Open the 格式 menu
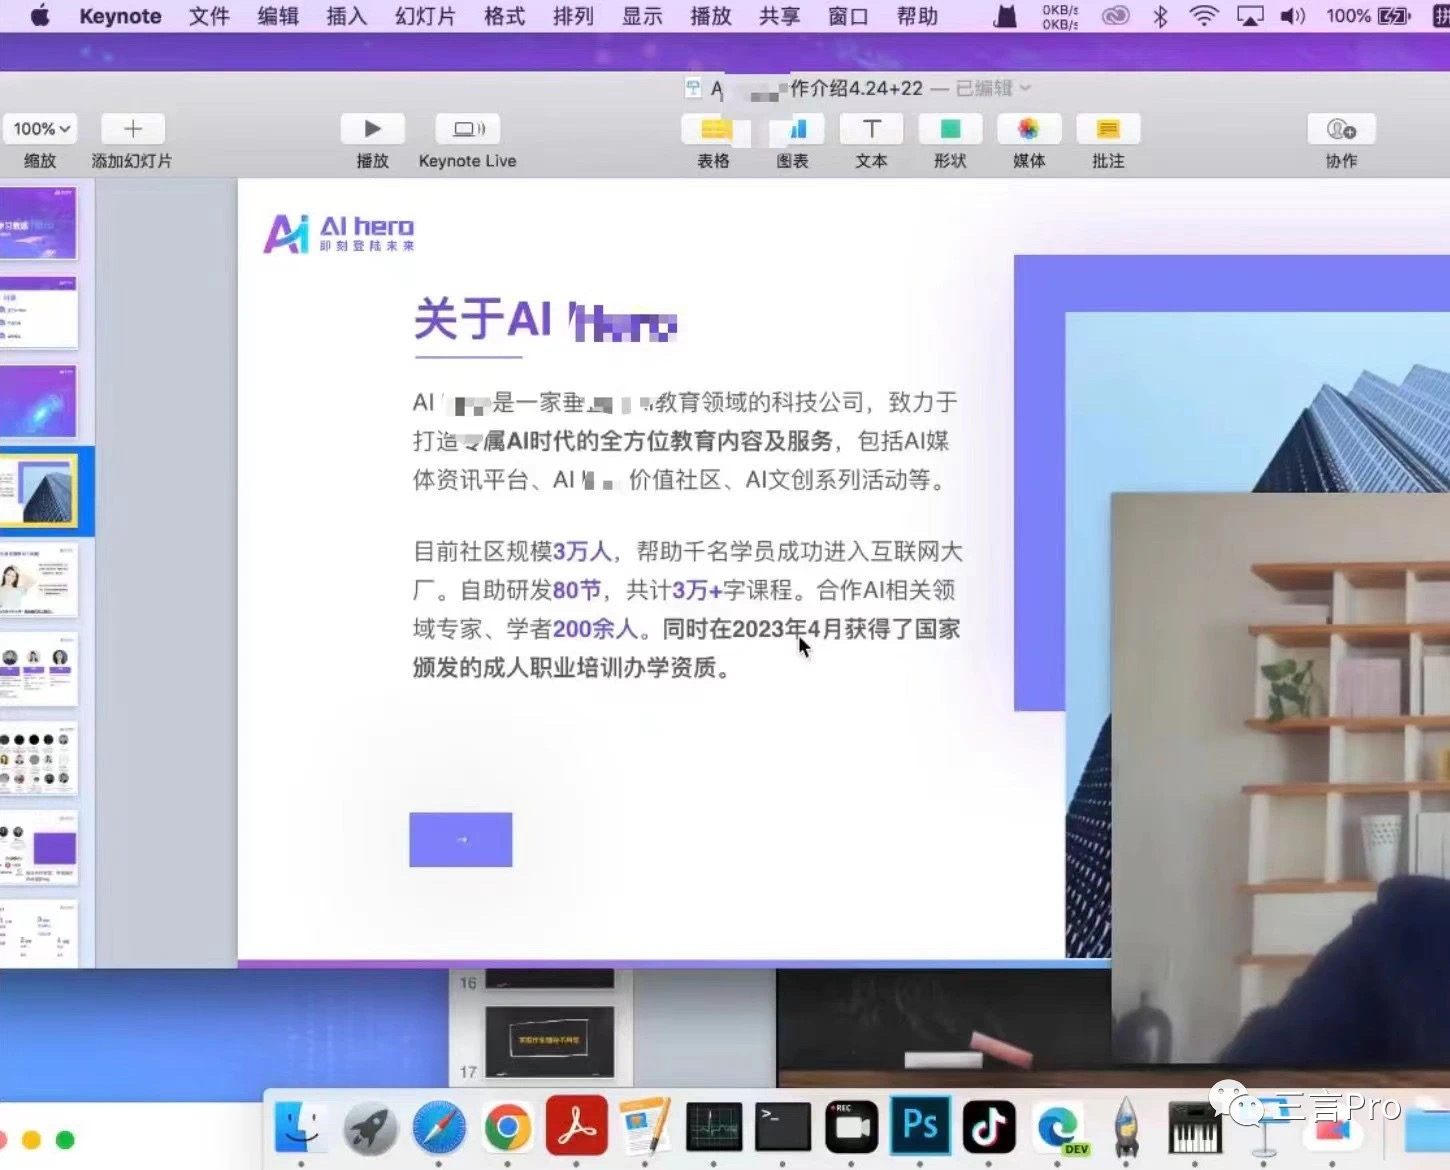1450x1170 pixels. tap(504, 16)
